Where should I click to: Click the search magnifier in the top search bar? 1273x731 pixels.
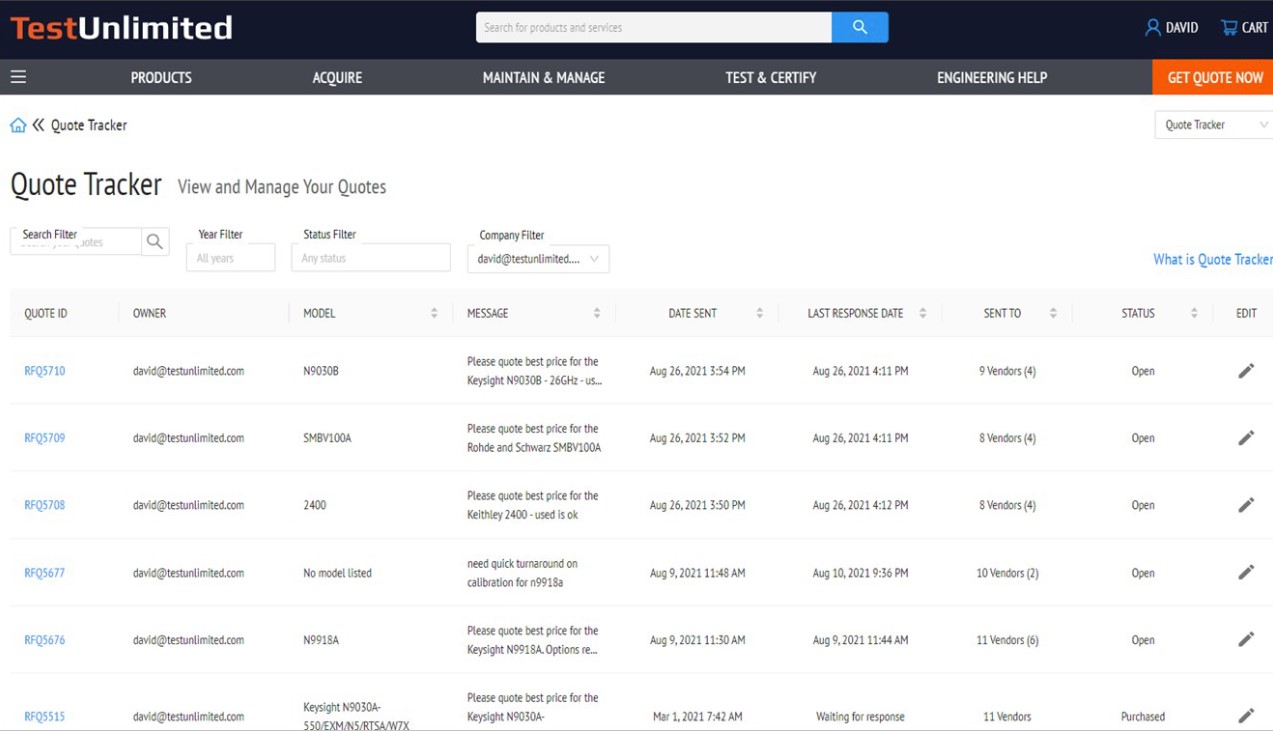pos(860,27)
